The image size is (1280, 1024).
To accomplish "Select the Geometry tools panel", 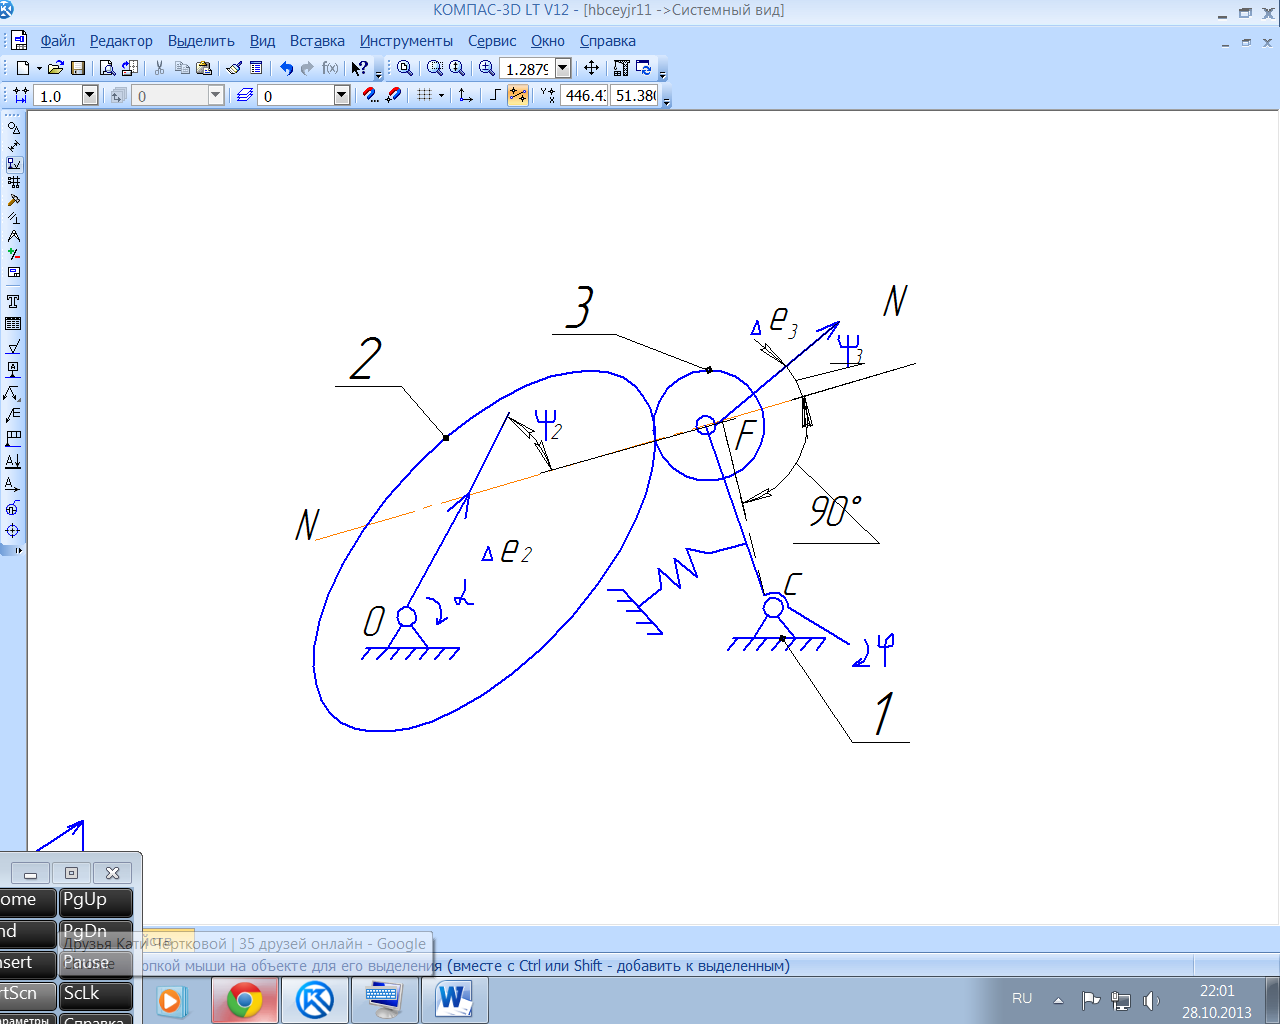I will [x=13, y=128].
